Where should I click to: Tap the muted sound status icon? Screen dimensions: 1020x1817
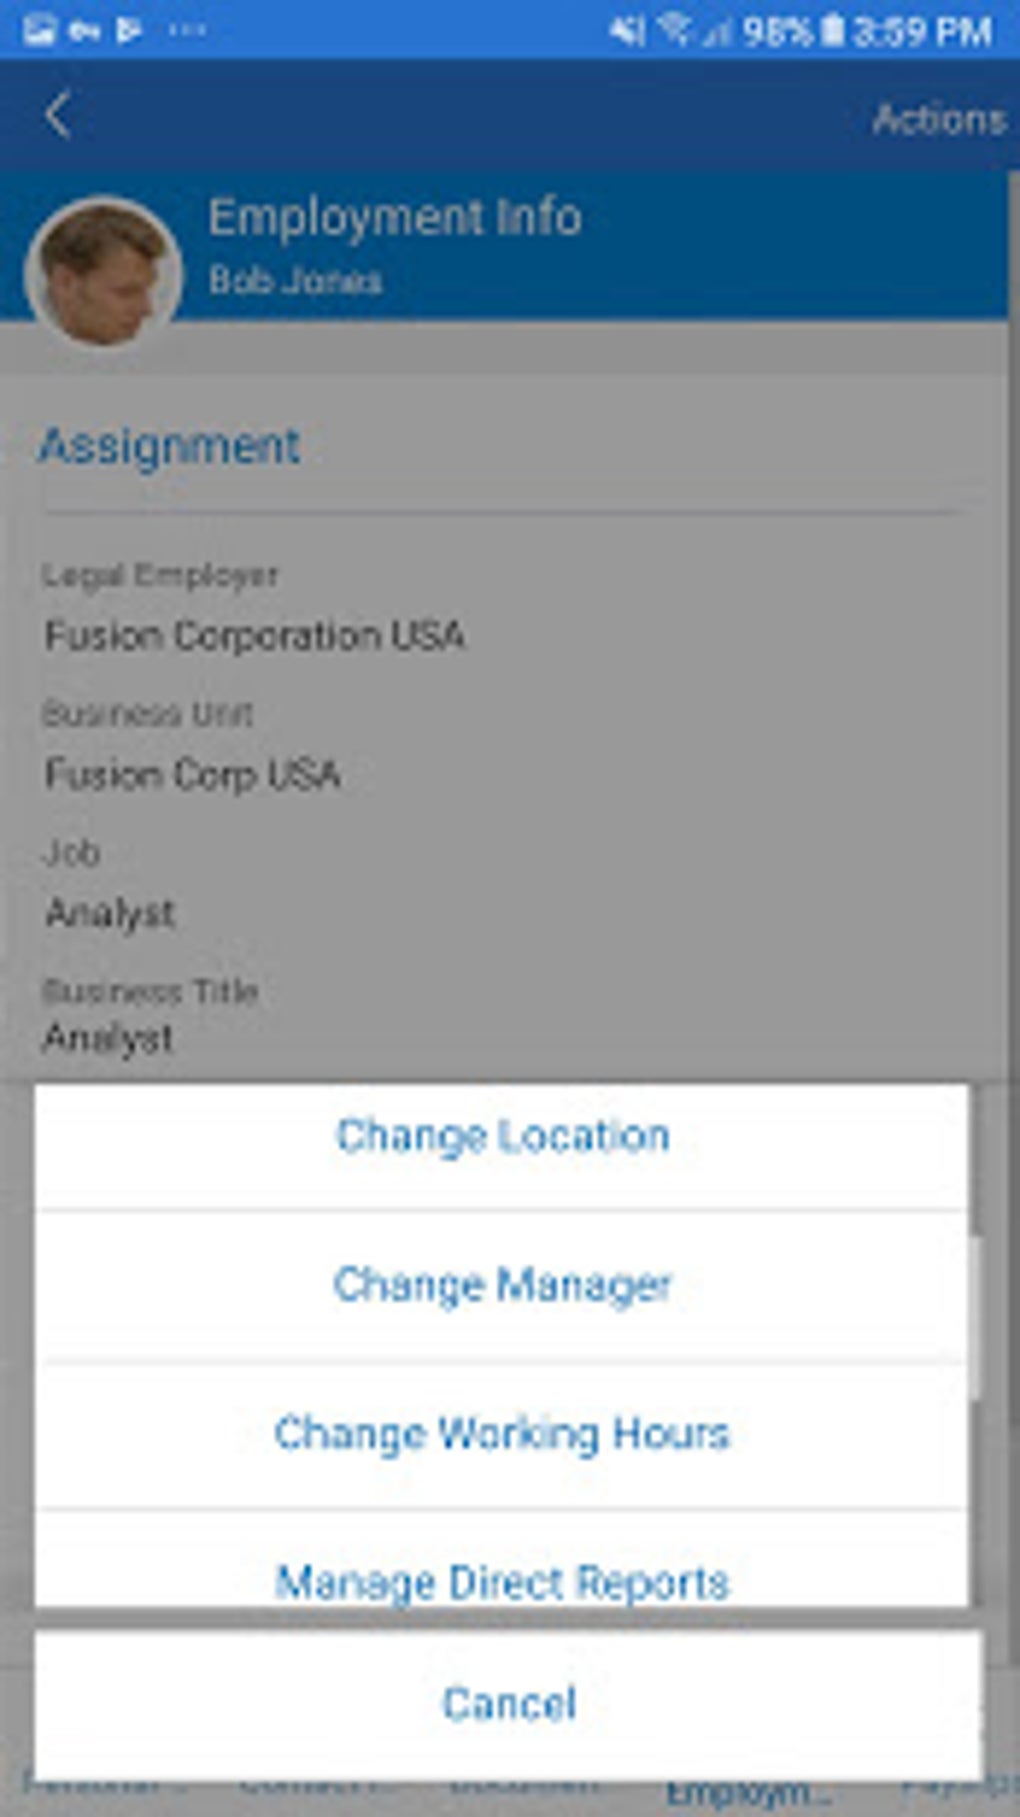(x=627, y=31)
